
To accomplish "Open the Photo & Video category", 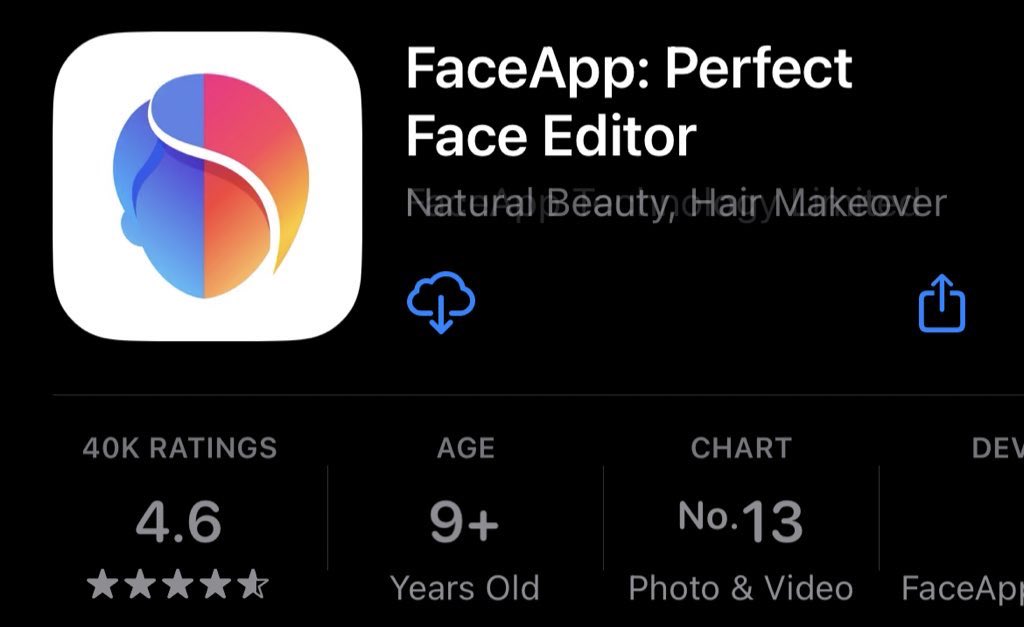I will [x=741, y=588].
